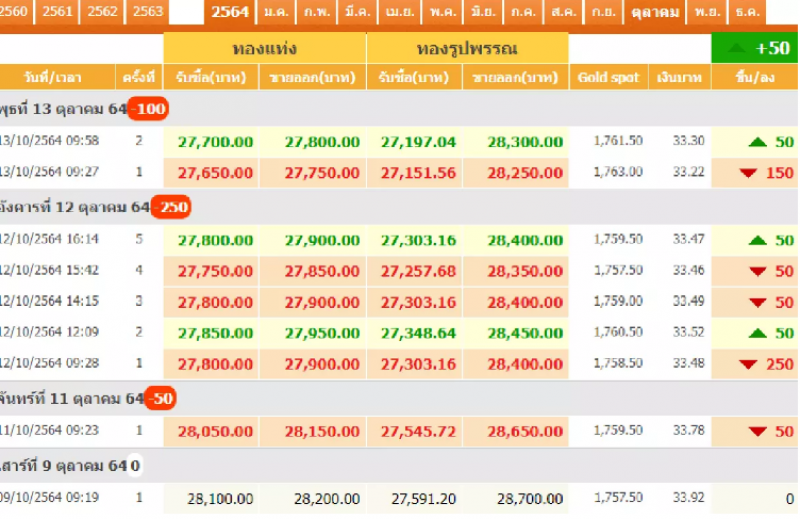Click red down arrow in 11/10/2564 09:23 row
Screen dimensions: 800x519
[x=758, y=432]
